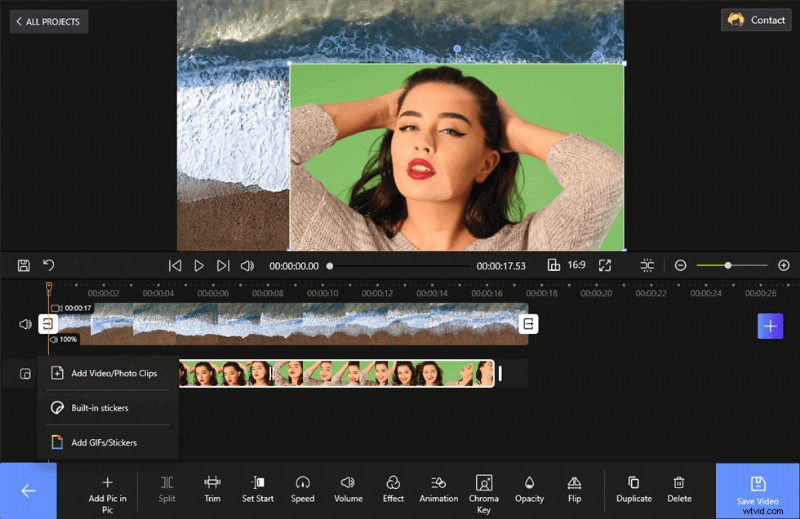Image resolution: width=800 pixels, height=519 pixels.
Task: Open the Animation tool
Action: point(438,489)
